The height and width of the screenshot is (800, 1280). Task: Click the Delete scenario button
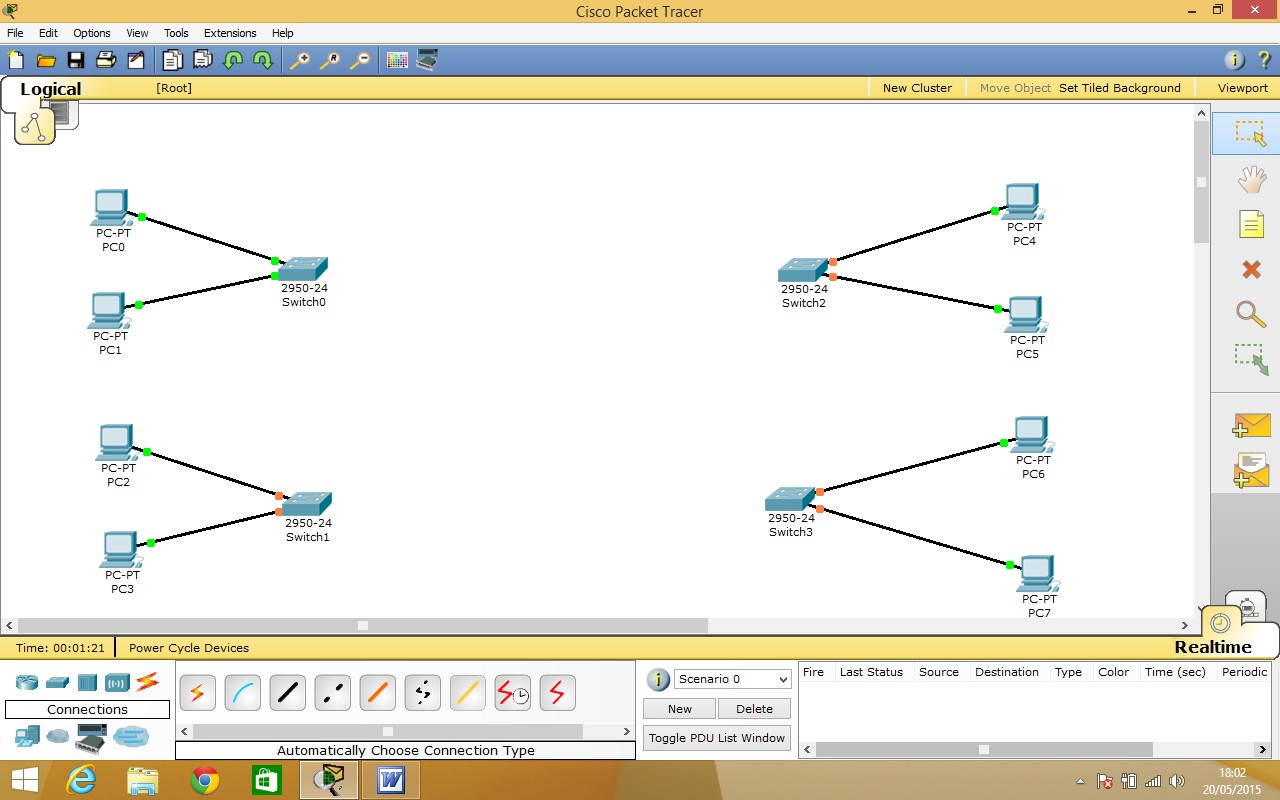click(754, 709)
